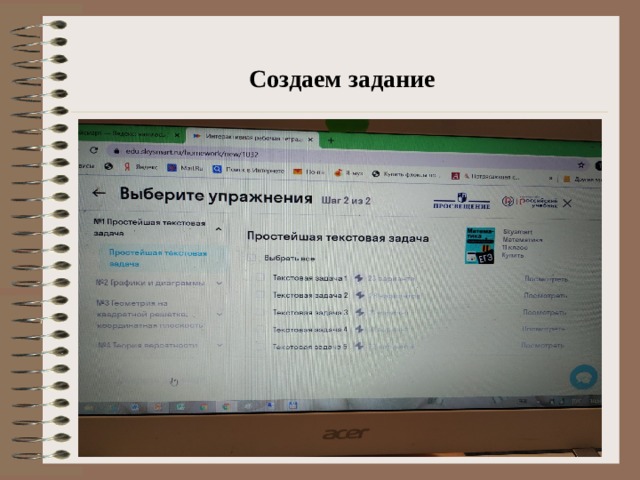Click the Просвещение publisher logo
This screenshot has width=640, height=480.
(462, 202)
